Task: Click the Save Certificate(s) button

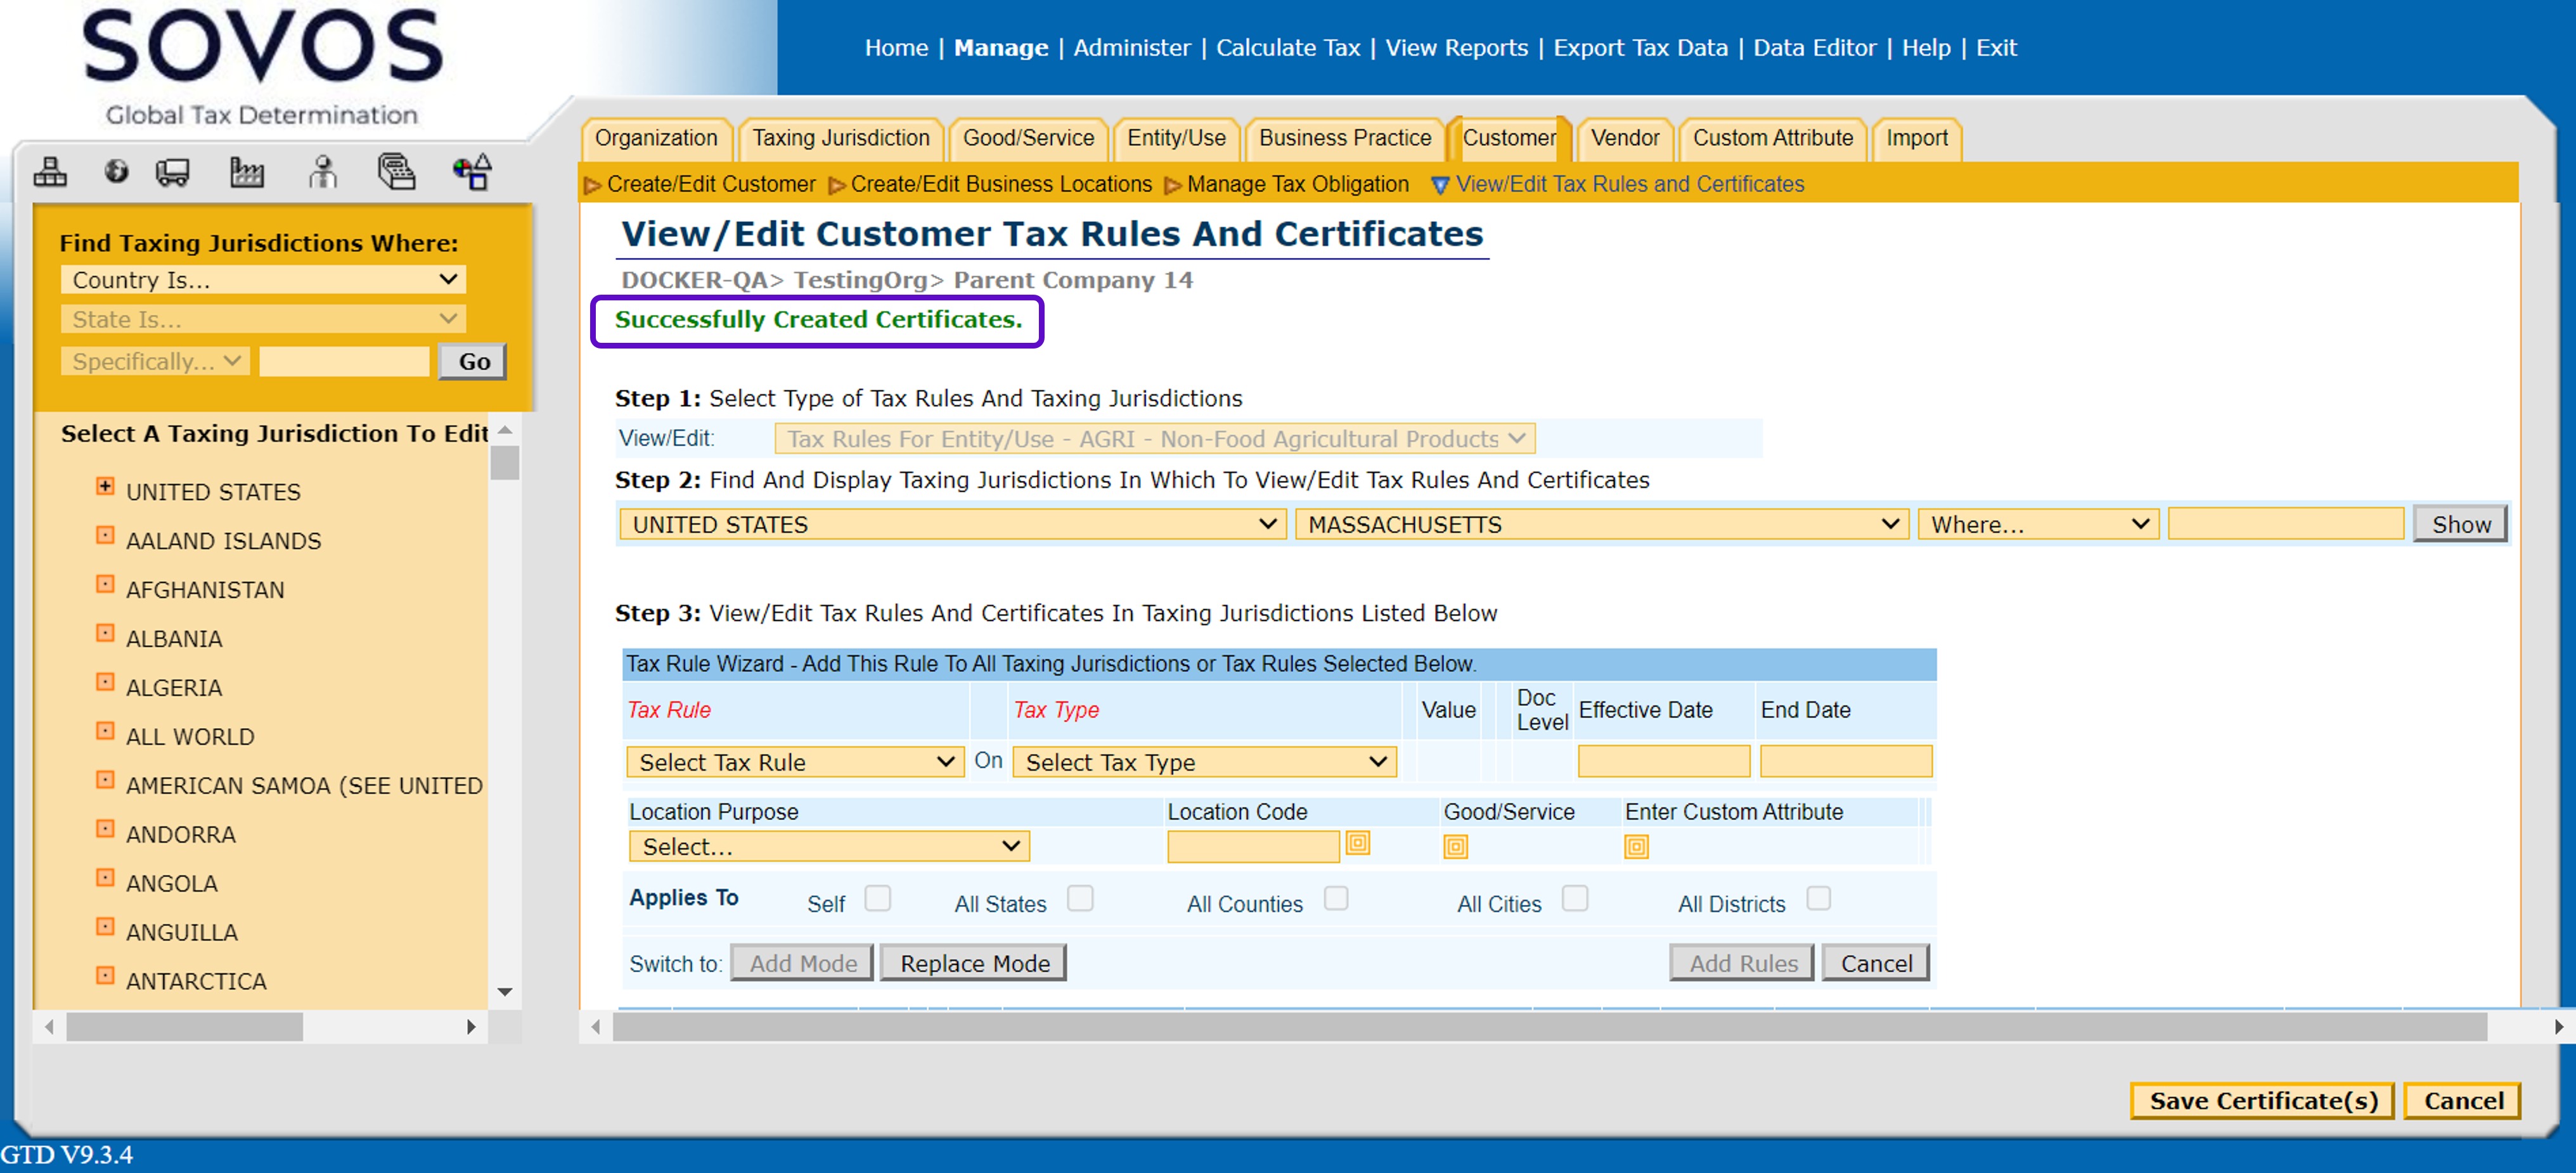Action: [2262, 1100]
